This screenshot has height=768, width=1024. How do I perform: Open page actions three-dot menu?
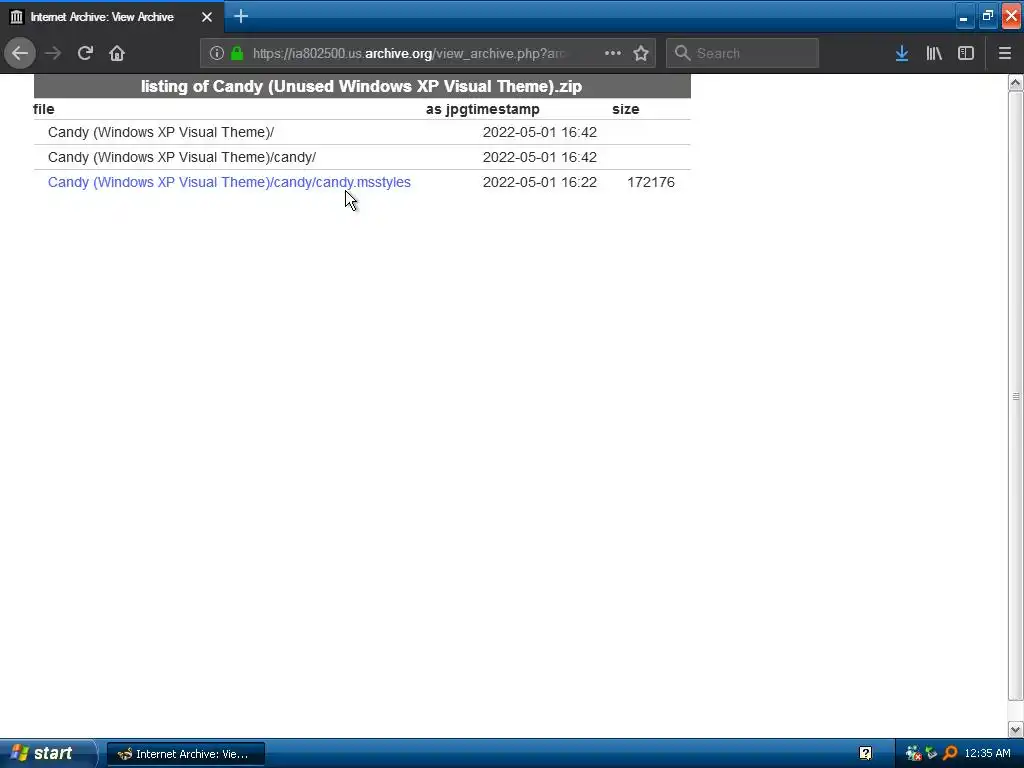pos(613,53)
